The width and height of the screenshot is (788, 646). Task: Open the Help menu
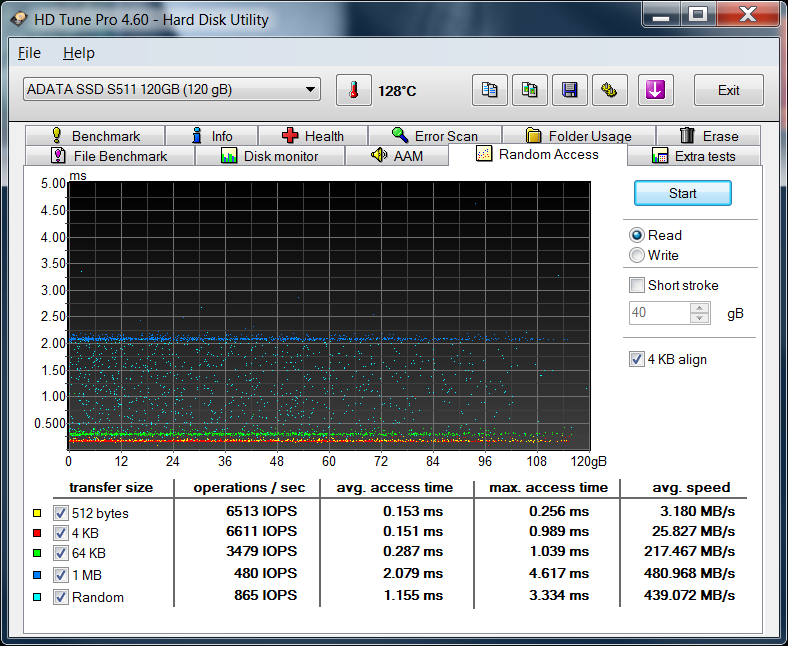pyautogui.click(x=78, y=53)
